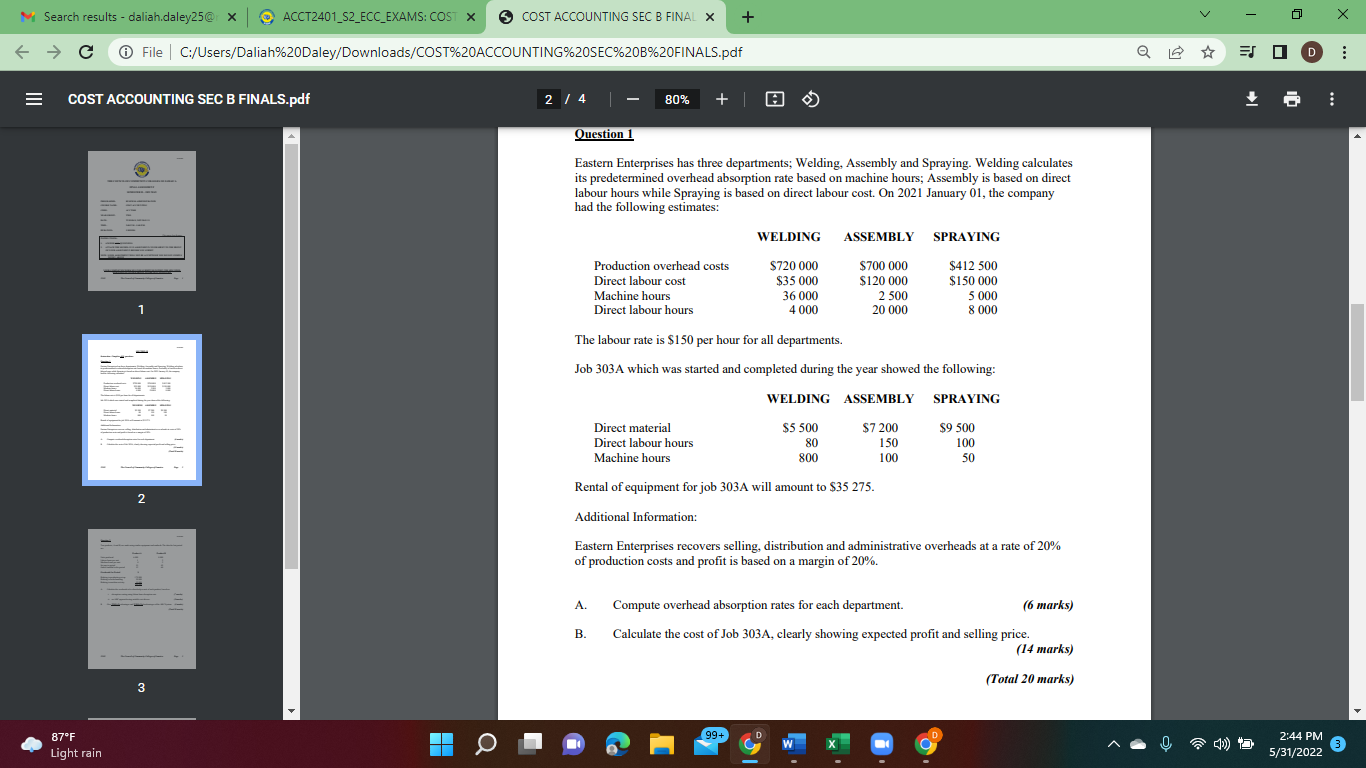Click the "(Total 20 marks)" text

click(1029, 679)
